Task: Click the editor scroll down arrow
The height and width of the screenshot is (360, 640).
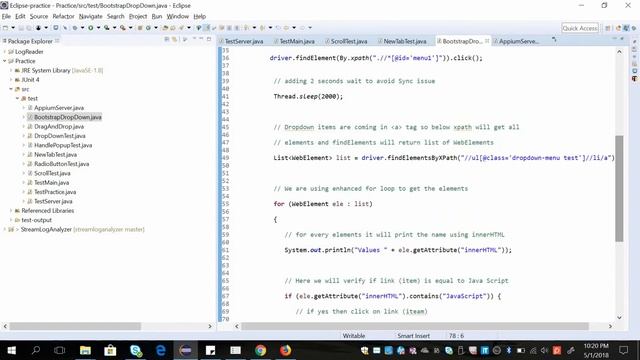Action: pyautogui.click(x=619, y=317)
